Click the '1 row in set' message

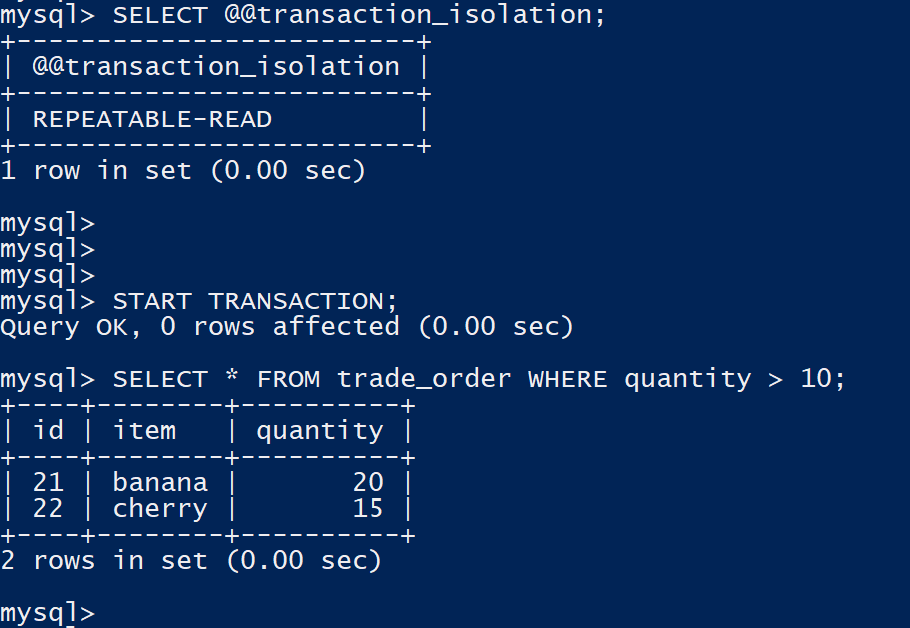pos(183,171)
